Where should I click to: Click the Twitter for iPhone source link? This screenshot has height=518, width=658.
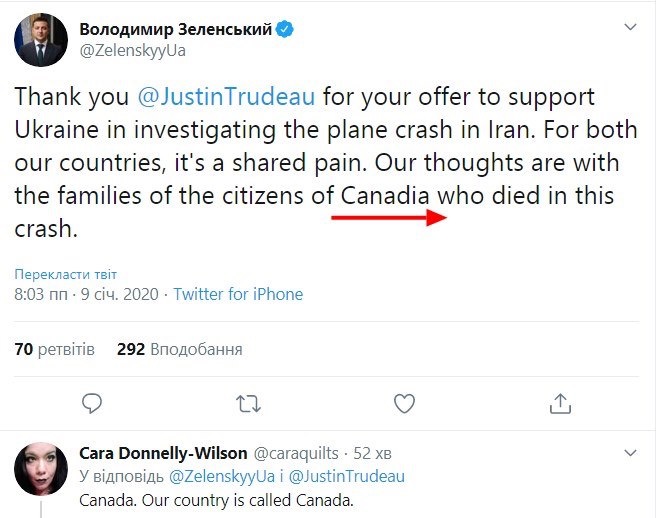coord(238,295)
